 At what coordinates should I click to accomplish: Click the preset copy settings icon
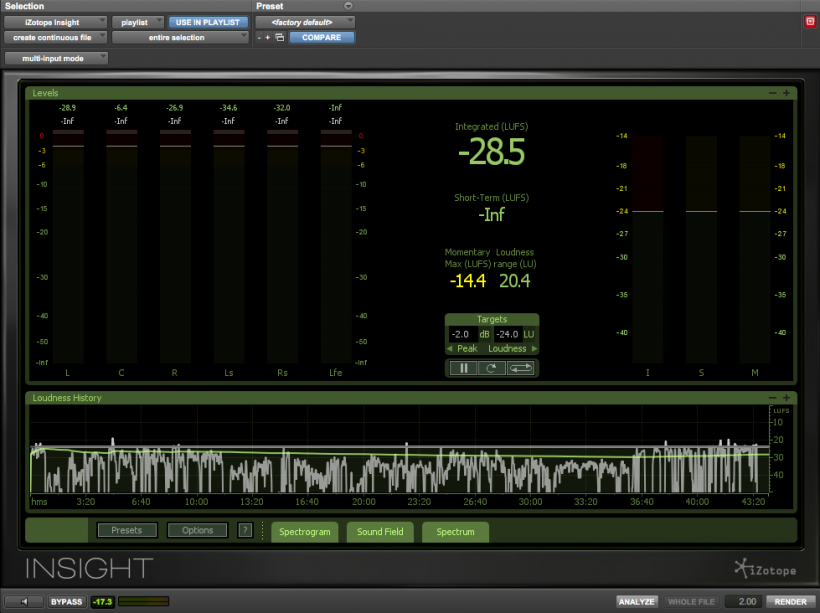pos(280,38)
